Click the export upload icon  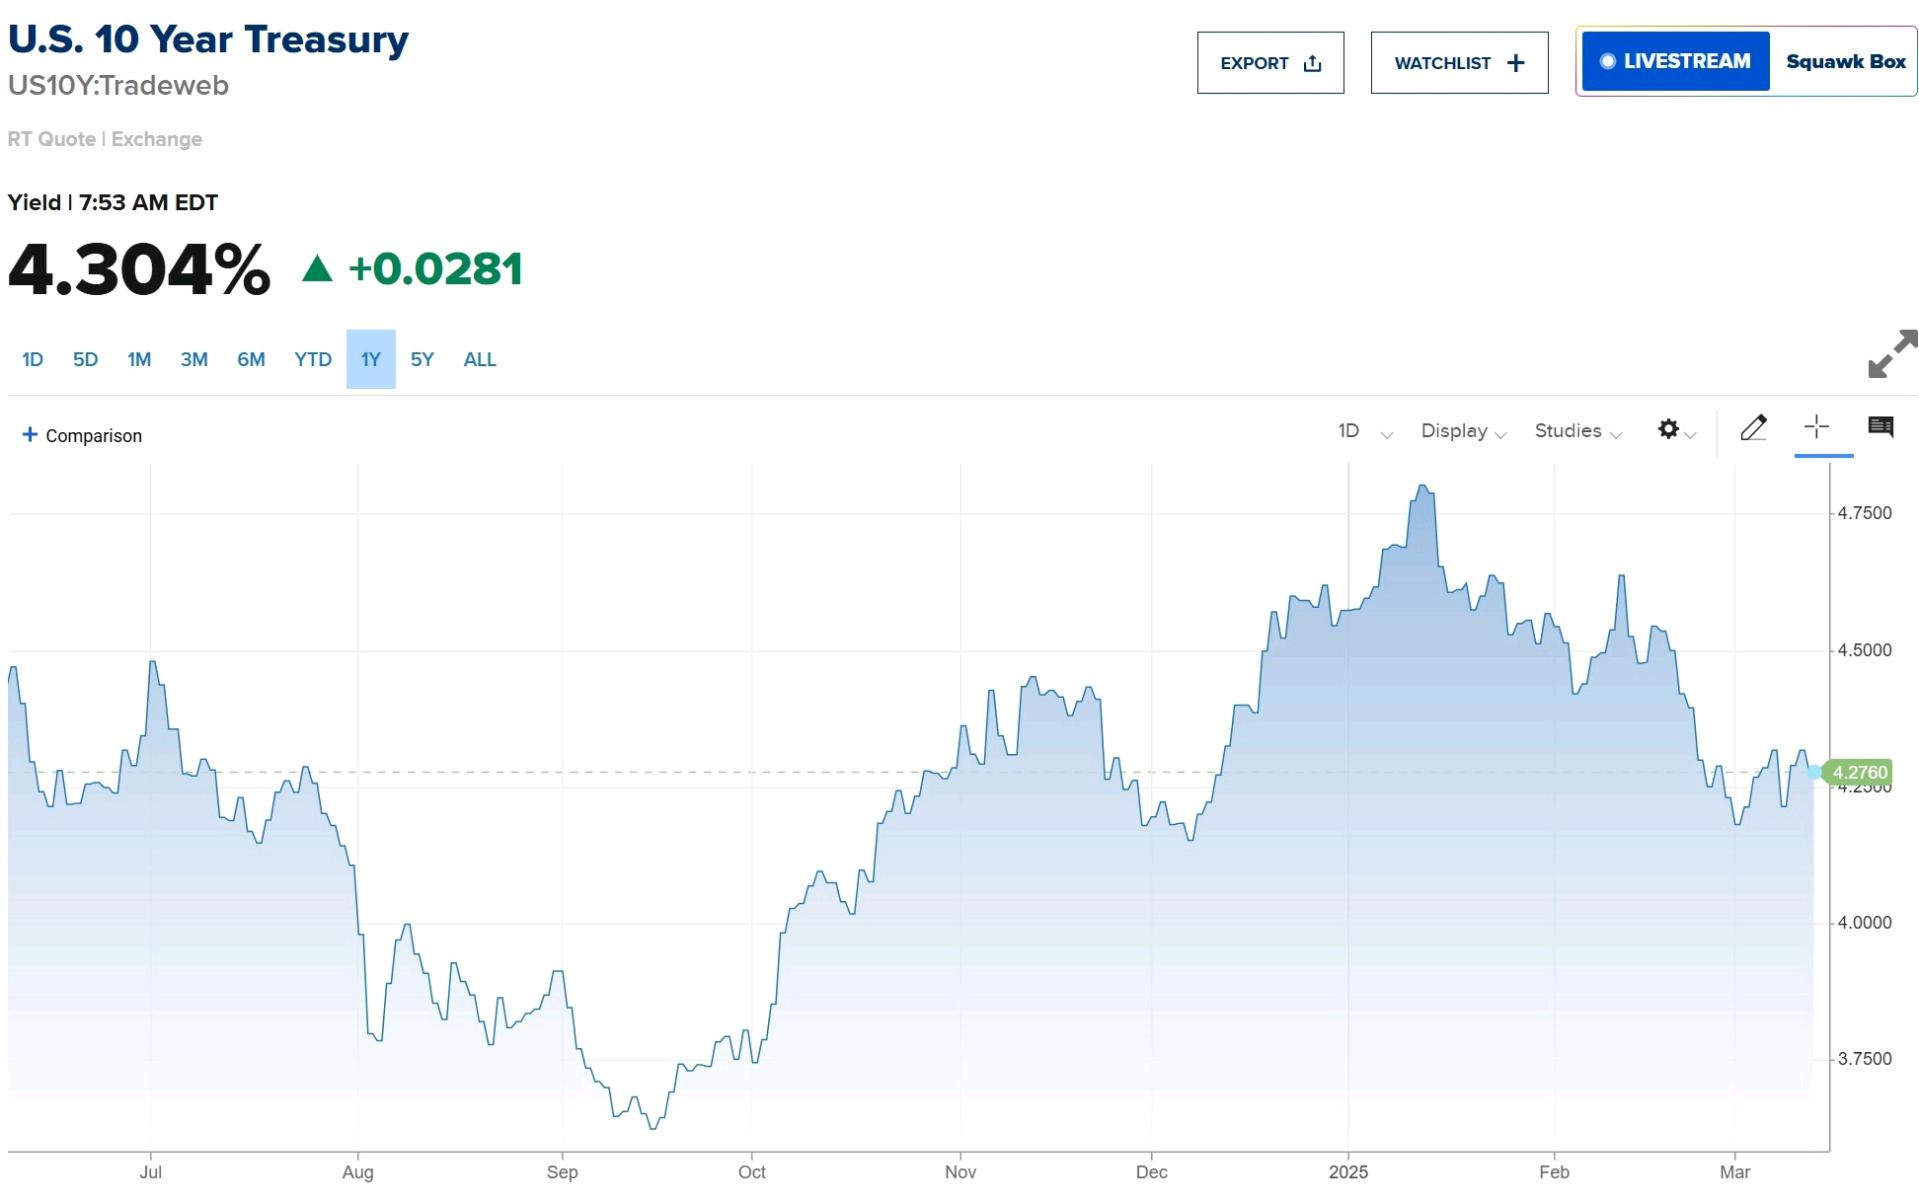pos(1312,63)
